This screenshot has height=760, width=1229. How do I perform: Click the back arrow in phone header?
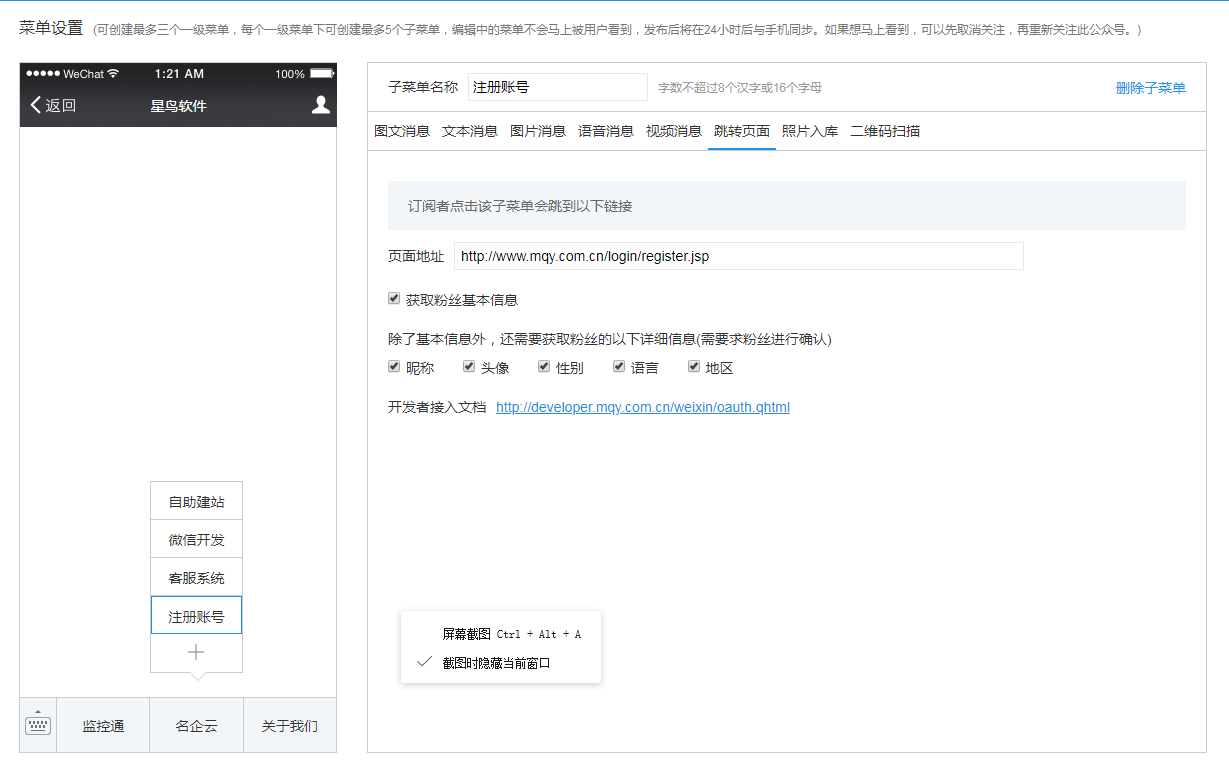36,105
